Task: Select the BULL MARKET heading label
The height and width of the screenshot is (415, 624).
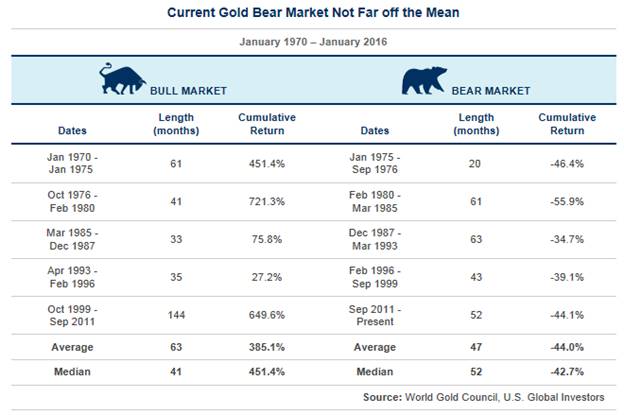Action: (x=188, y=90)
